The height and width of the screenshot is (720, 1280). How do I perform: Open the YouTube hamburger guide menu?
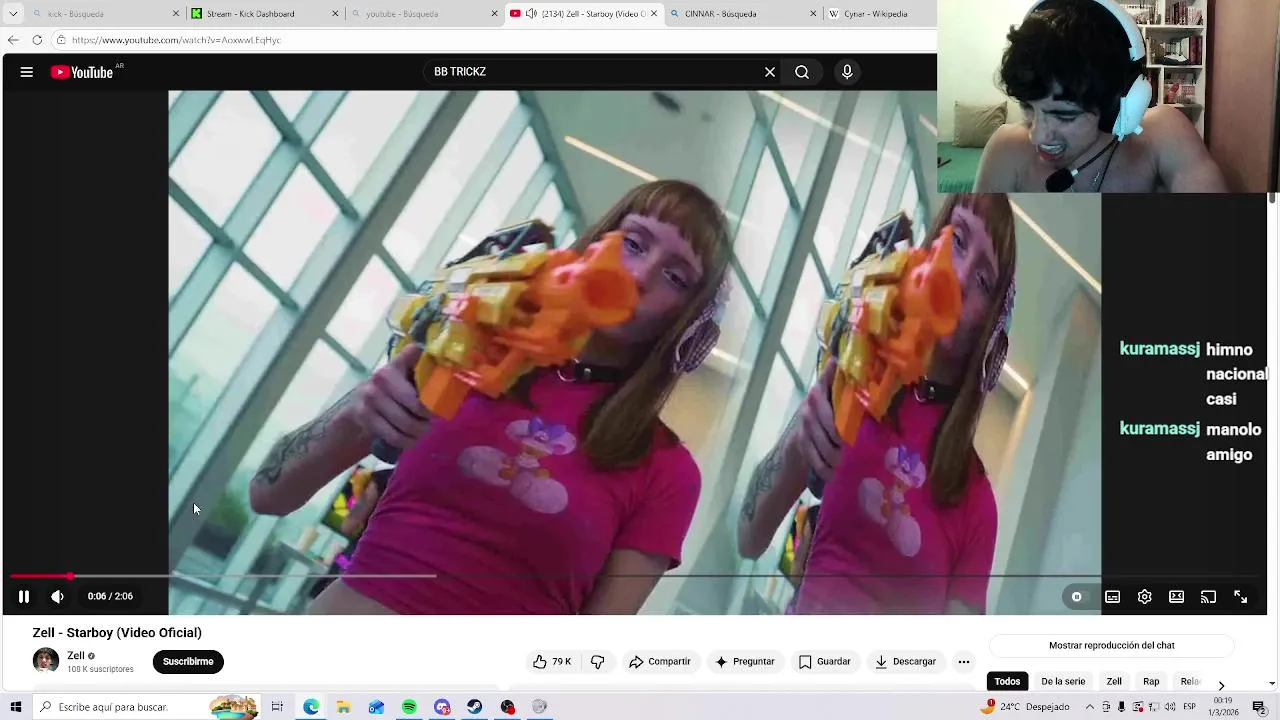(x=27, y=72)
